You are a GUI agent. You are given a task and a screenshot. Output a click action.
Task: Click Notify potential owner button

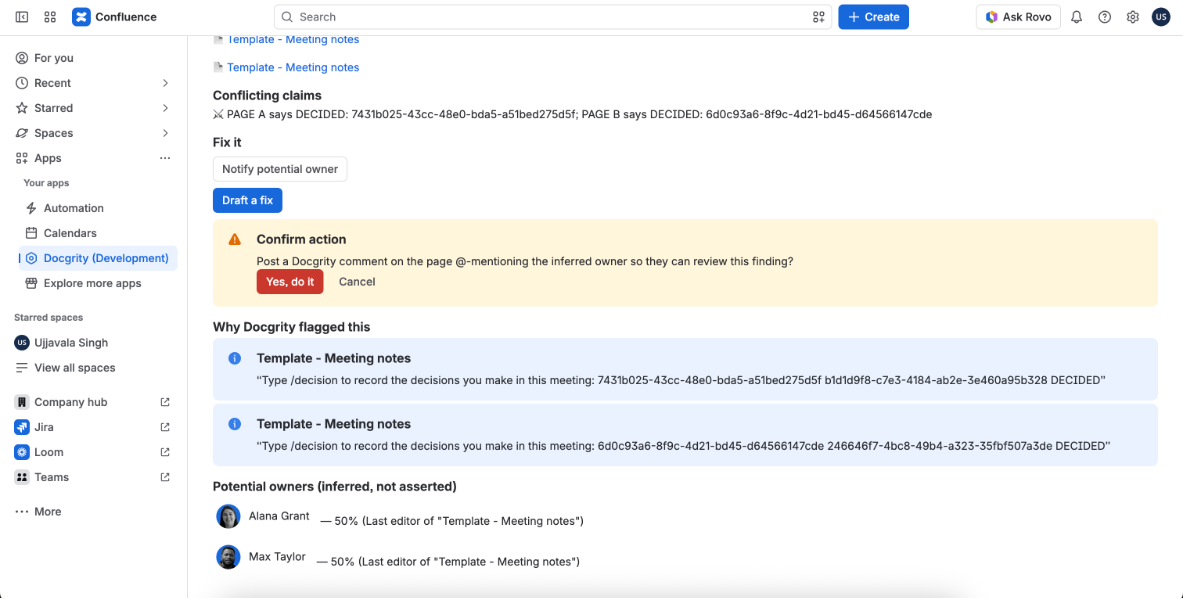[x=280, y=169]
